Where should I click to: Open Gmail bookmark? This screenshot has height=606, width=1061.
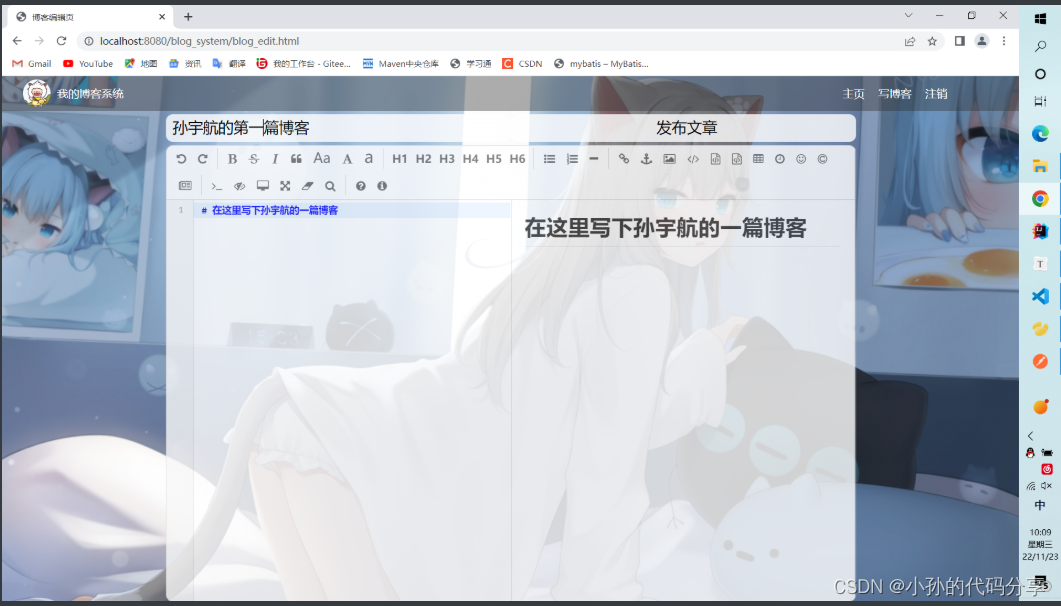(x=32, y=64)
